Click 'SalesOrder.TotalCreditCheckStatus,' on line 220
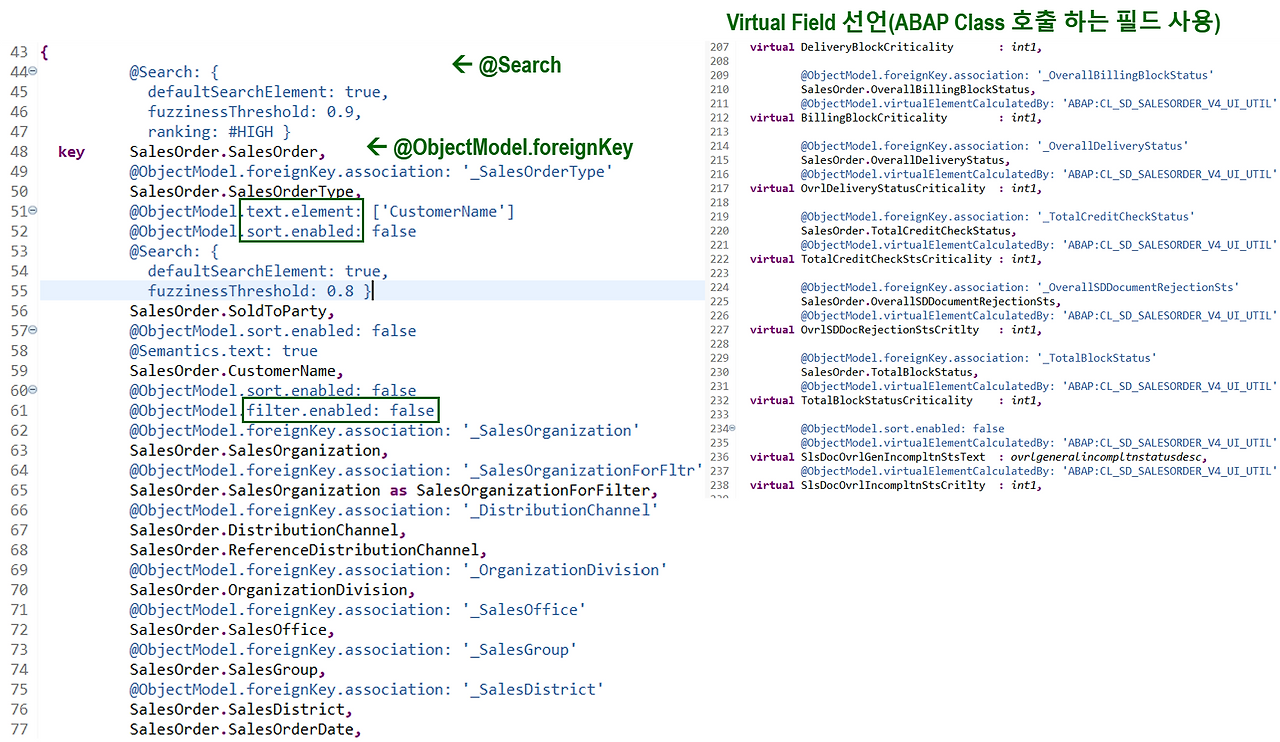This screenshot has height=742, width=1280. click(908, 231)
